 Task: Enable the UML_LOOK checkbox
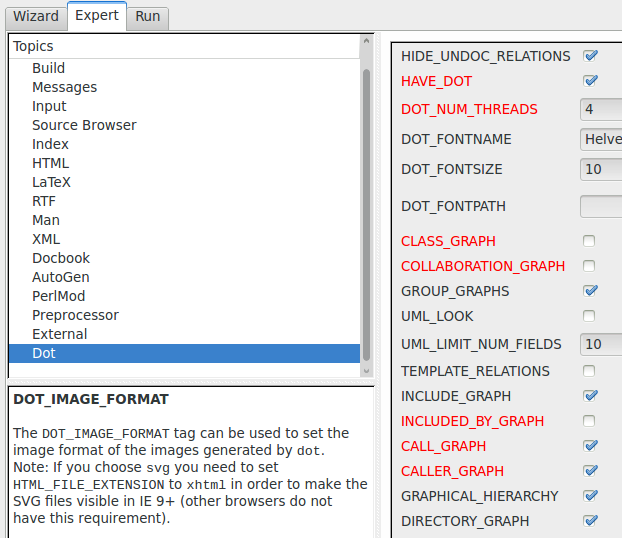(589, 316)
